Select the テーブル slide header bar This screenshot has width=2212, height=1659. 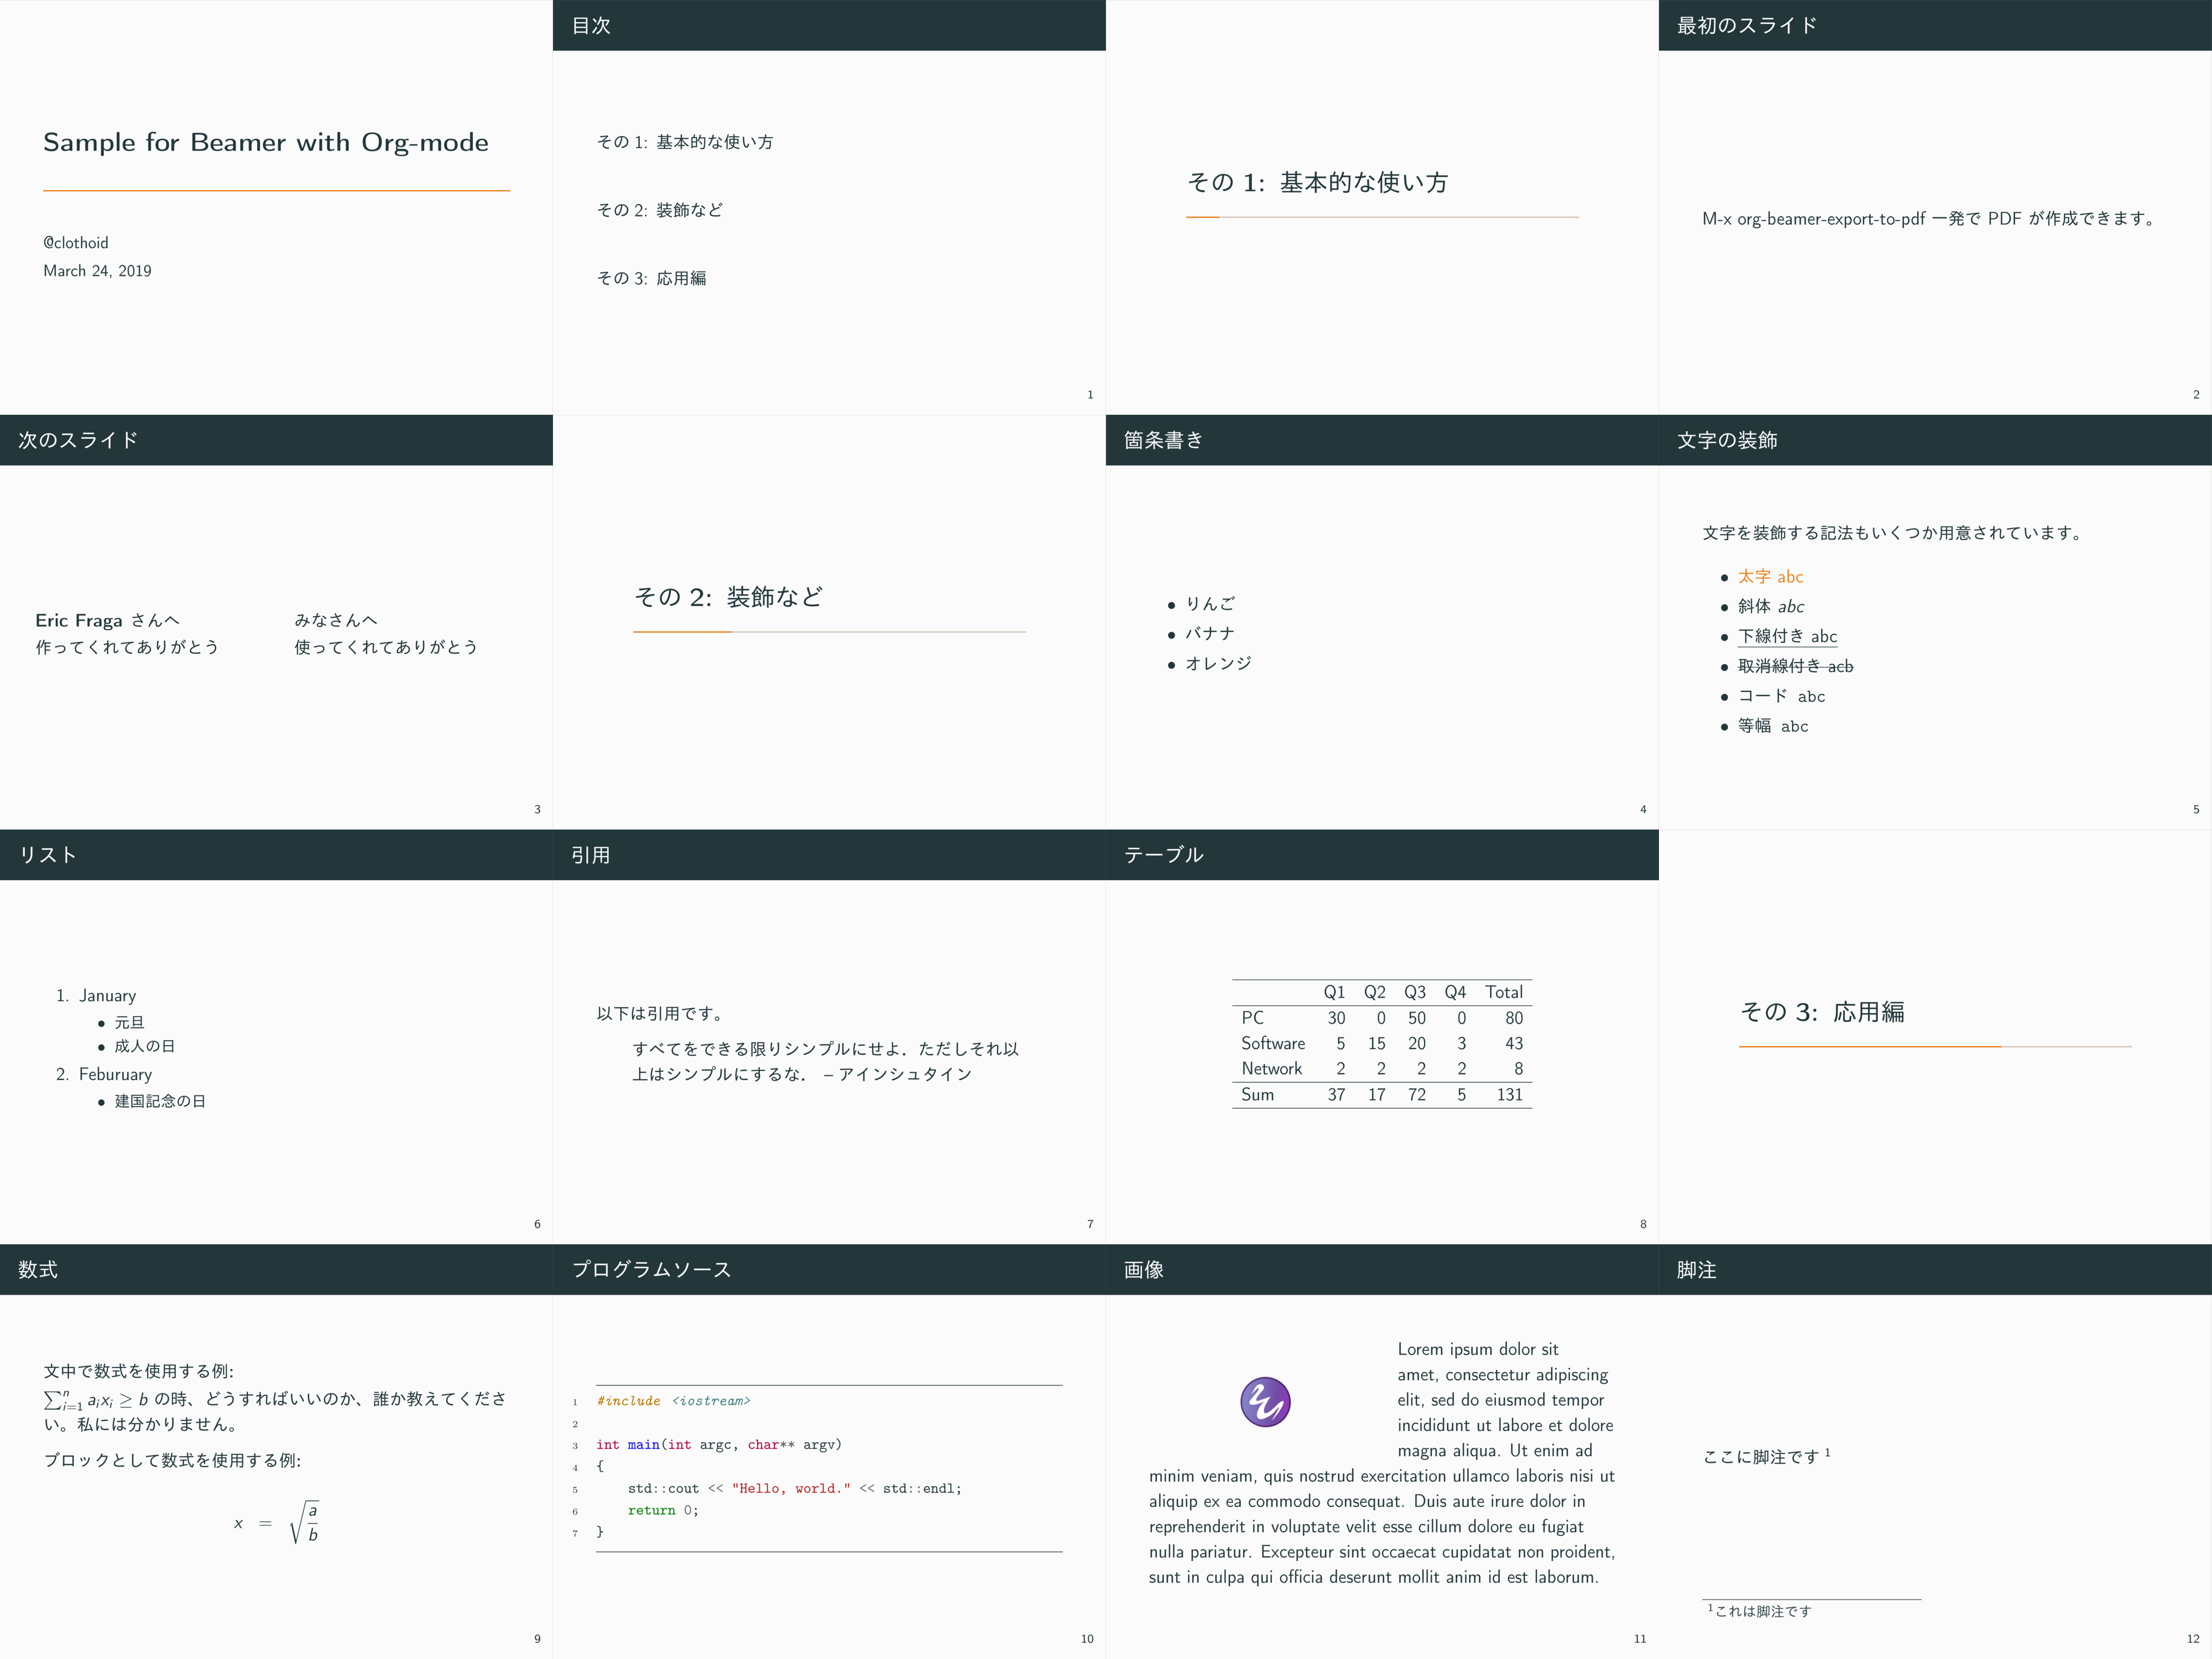point(1163,855)
